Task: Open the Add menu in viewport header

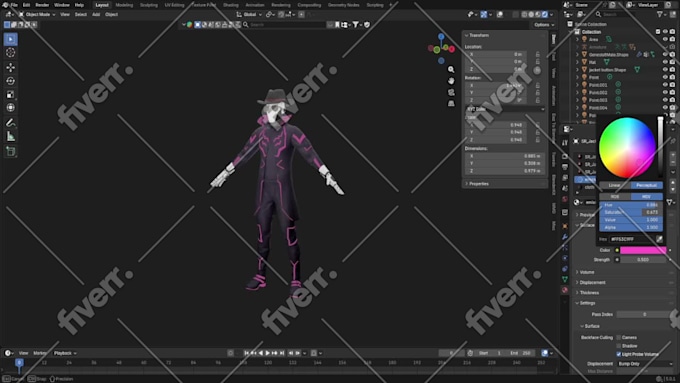Action: (x=96, y=14)
